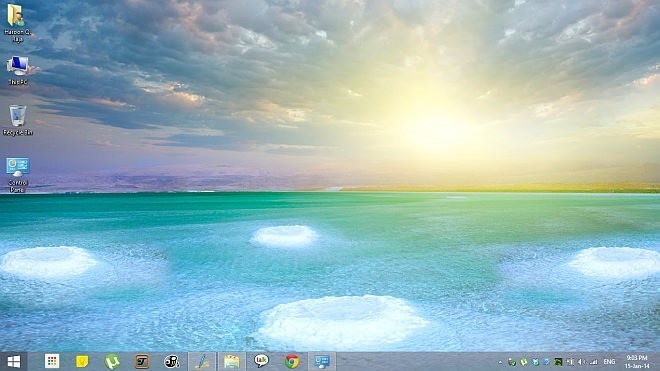Viewport: 660px width, 371px height.
Task: Open File Explorer from the taskbar
Action: pyautogui.click(x=232, y=361)
